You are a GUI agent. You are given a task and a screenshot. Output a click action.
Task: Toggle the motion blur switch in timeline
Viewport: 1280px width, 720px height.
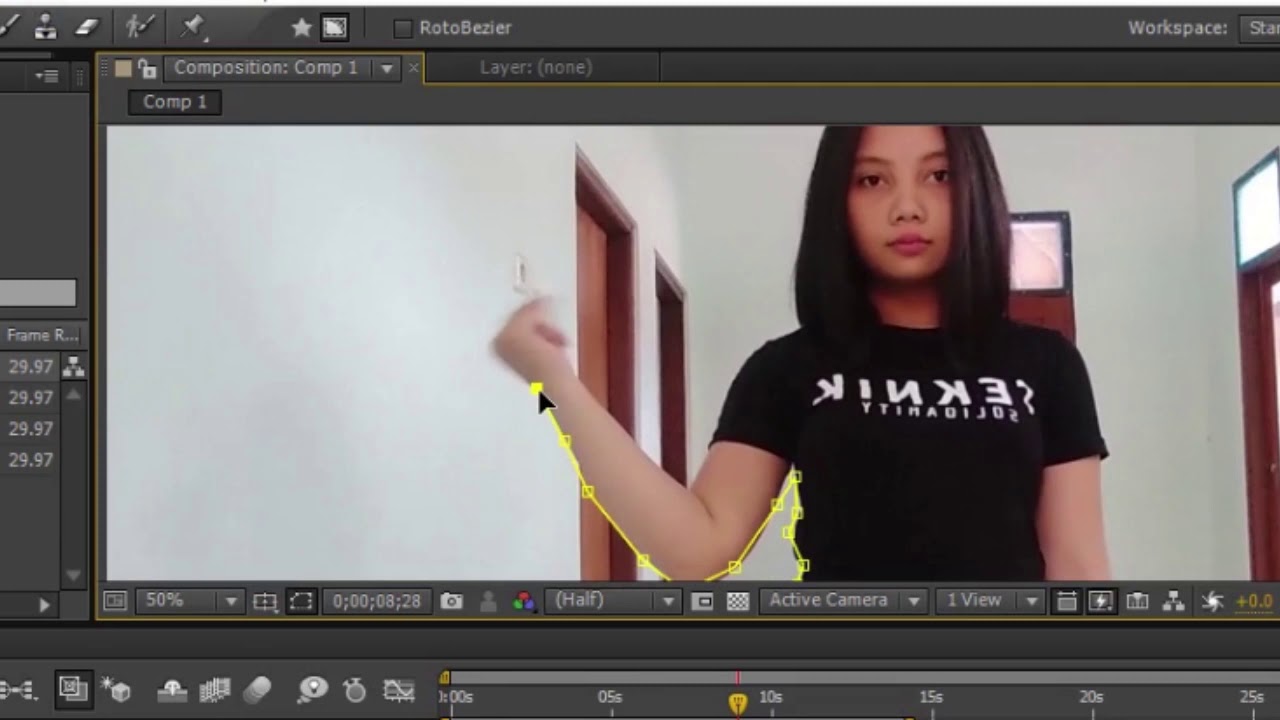258,689
